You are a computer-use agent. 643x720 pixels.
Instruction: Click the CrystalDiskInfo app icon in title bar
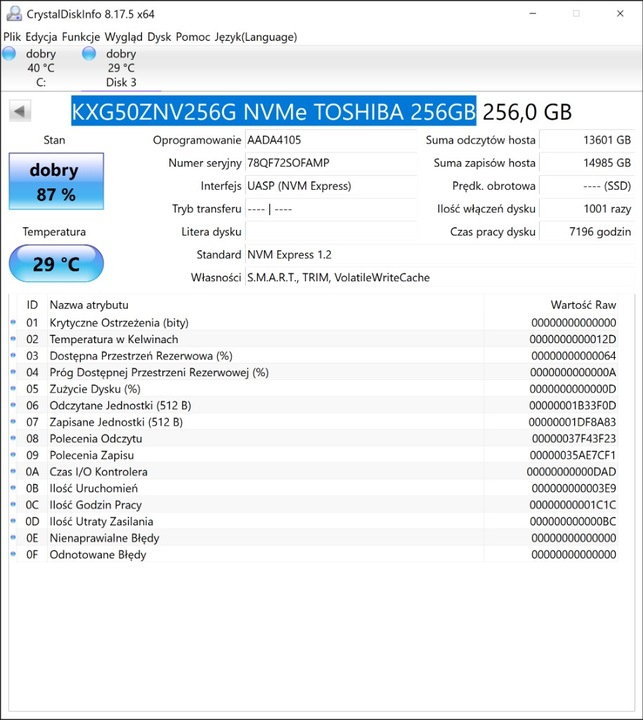click(14, 14)
